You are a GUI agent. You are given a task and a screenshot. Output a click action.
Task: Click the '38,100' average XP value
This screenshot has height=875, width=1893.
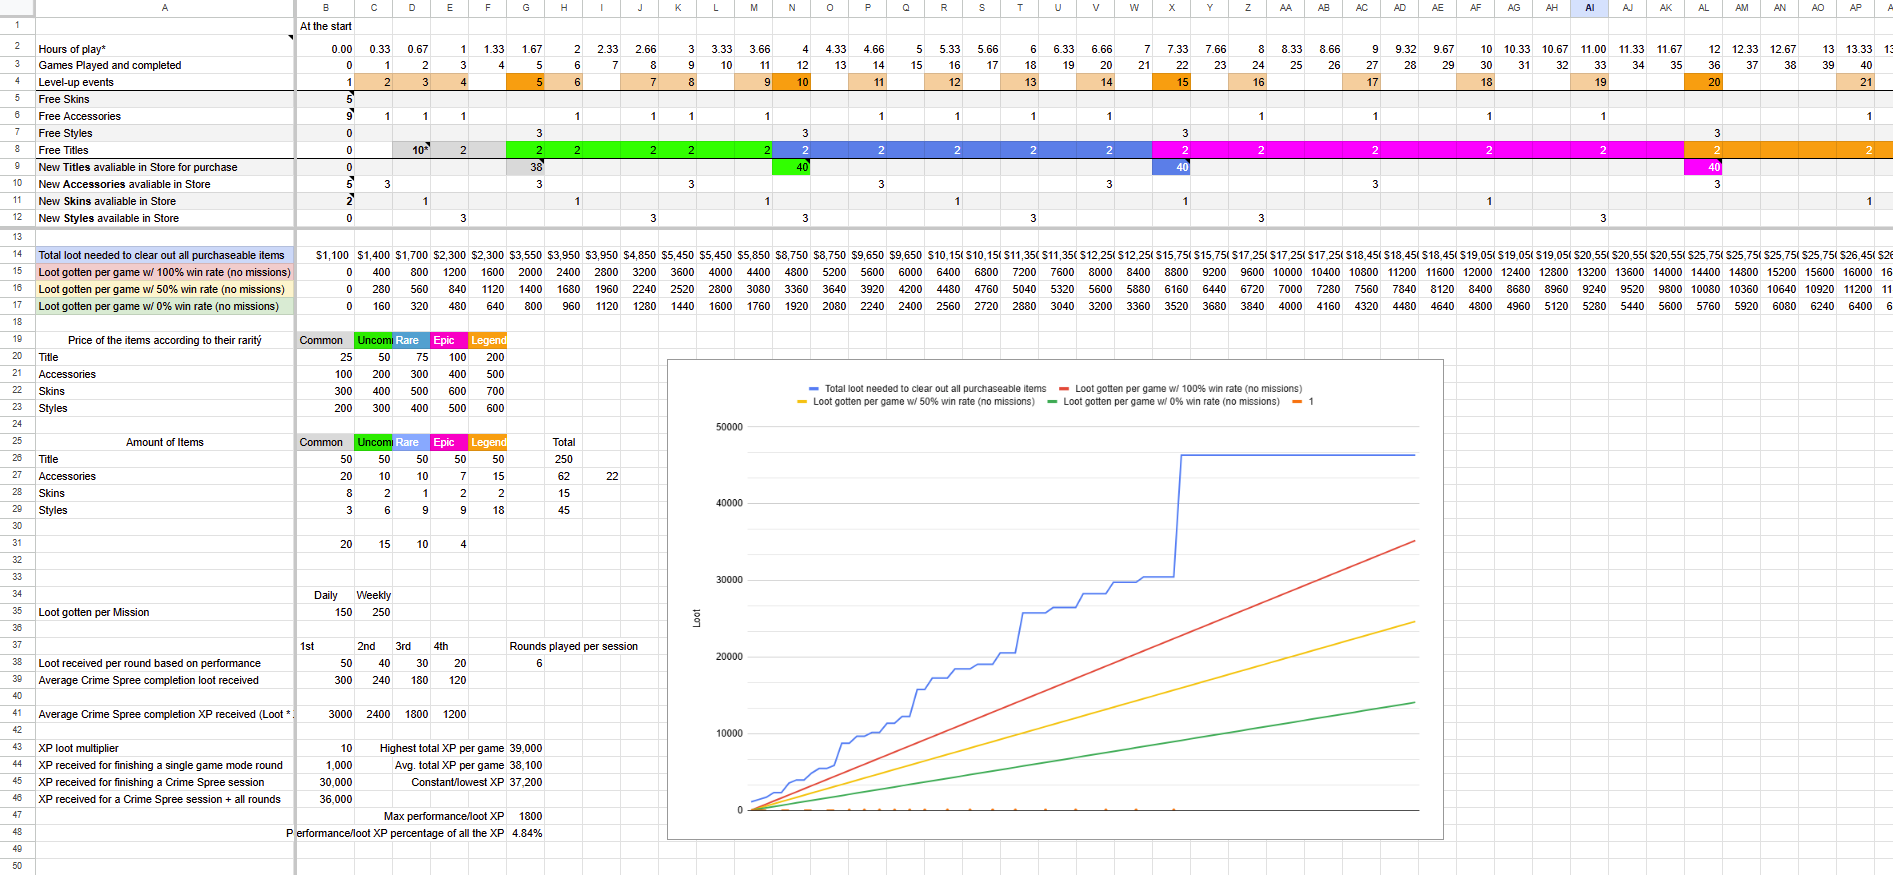coord(526,765)
